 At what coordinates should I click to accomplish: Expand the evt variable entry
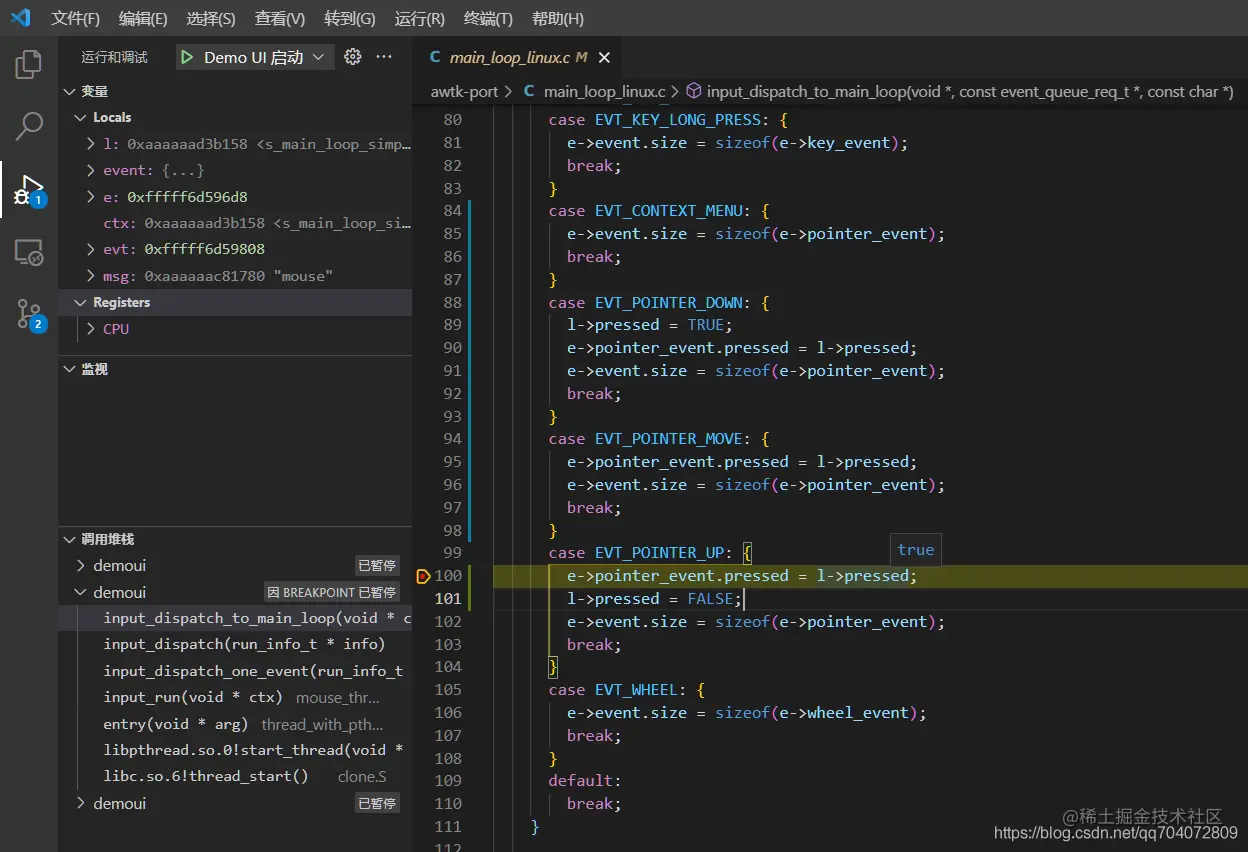point(91,249)
